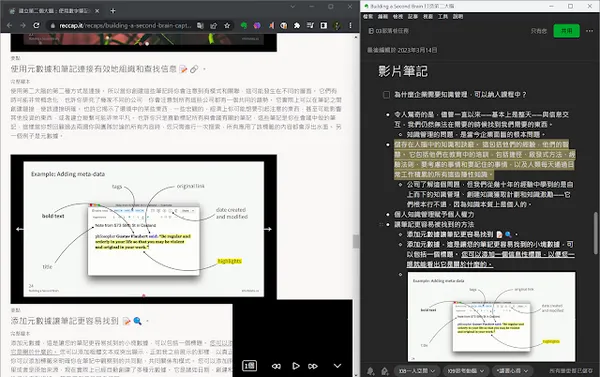Open the Evernote web clipper extension
The image size is (600, 377).
[244, 26]
